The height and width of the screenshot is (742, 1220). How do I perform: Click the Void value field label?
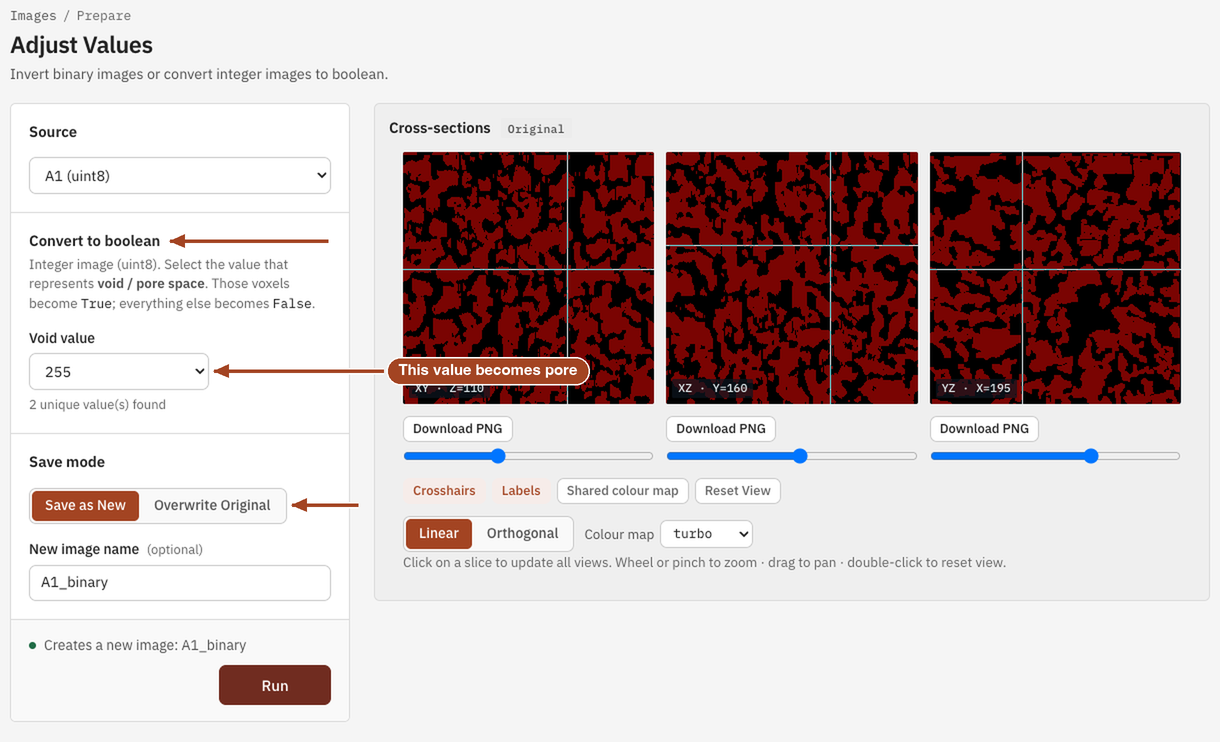click(62, 338)
